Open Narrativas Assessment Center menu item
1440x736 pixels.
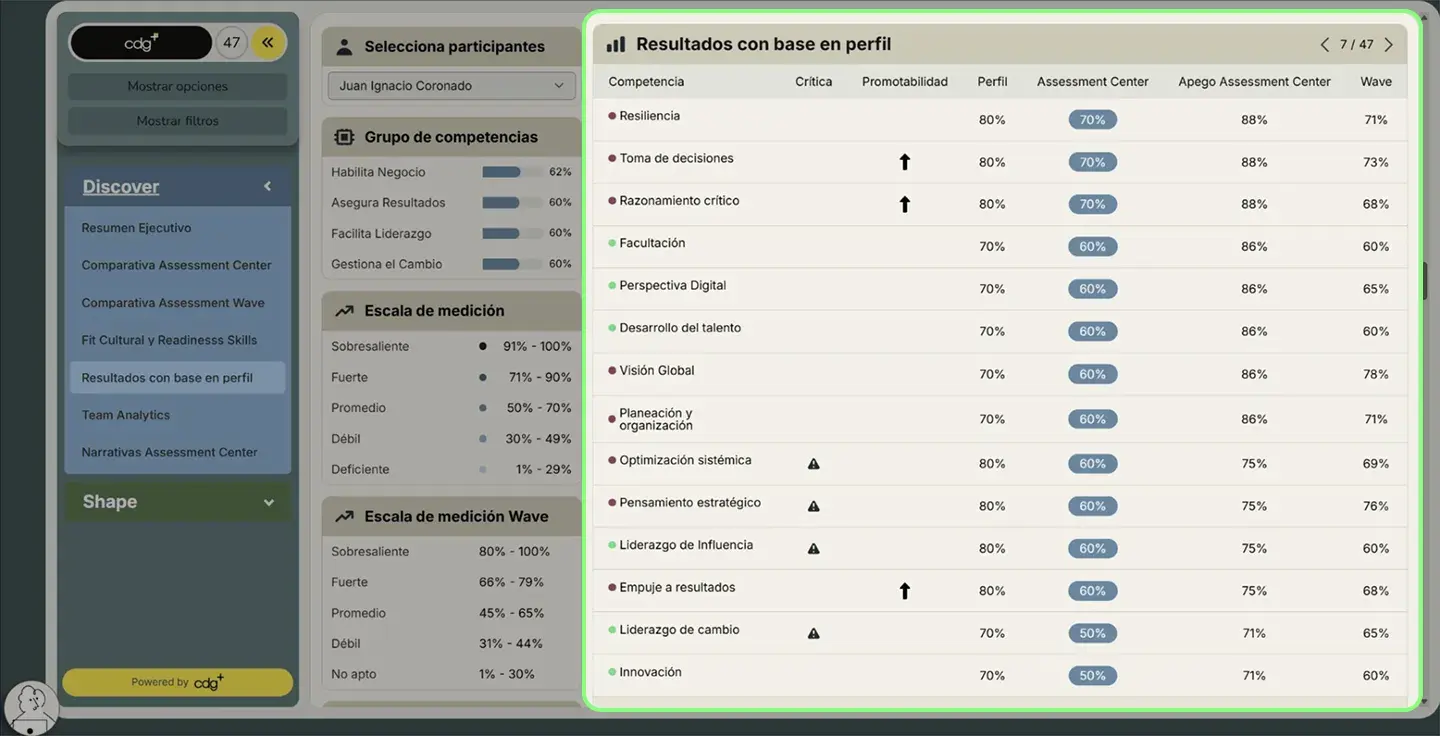pyautogui.click(x=170, y=452)
